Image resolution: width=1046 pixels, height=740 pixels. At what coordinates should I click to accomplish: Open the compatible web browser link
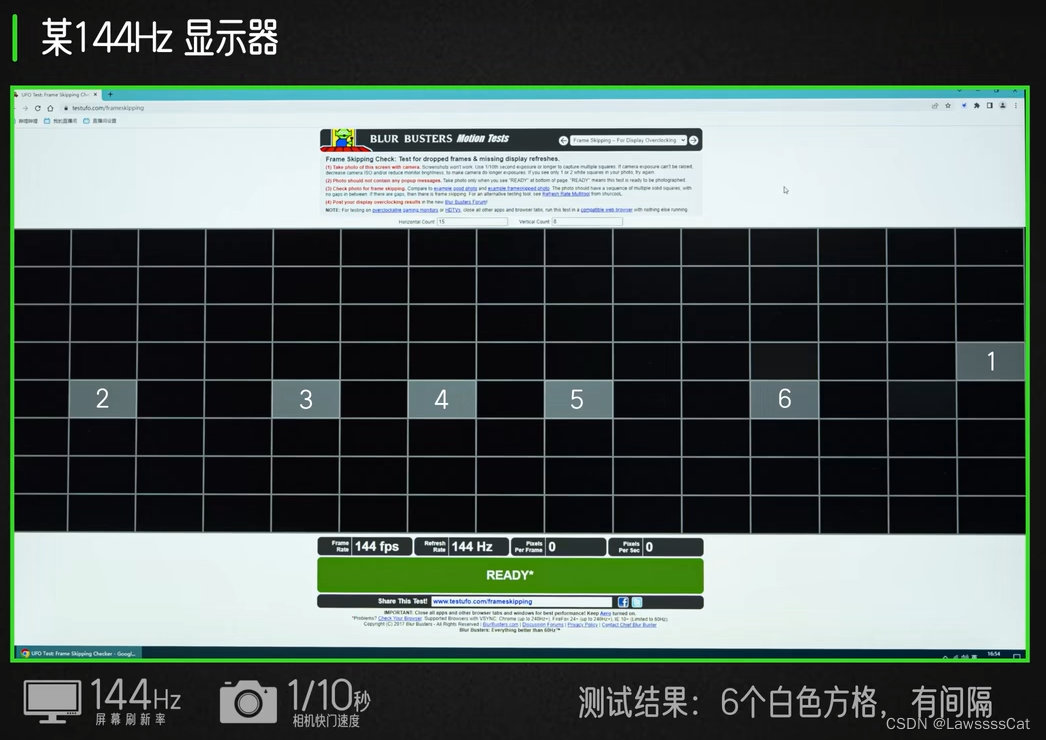pyautogui.click(x=606, y=210)
